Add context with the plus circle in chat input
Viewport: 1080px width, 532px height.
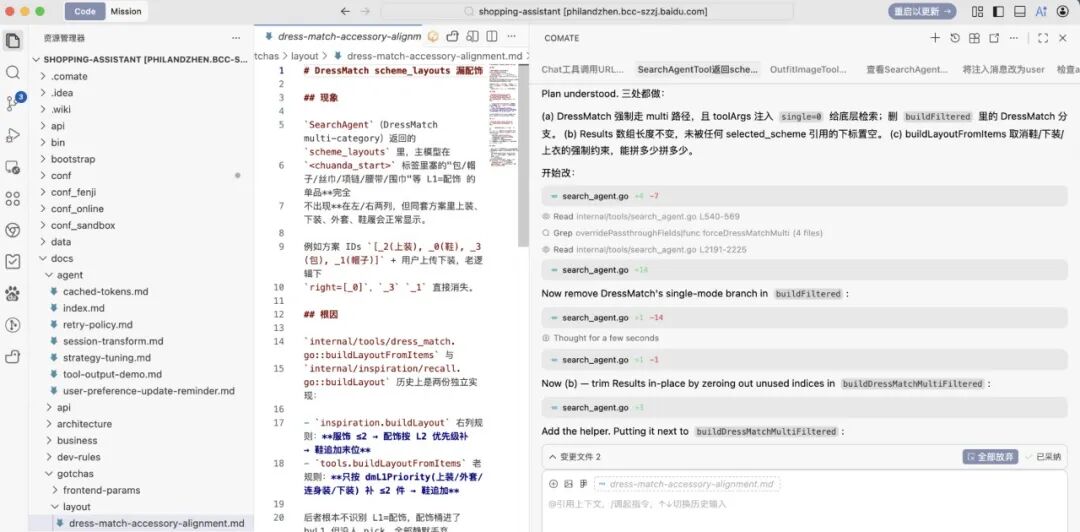click(x=553, y=484)
